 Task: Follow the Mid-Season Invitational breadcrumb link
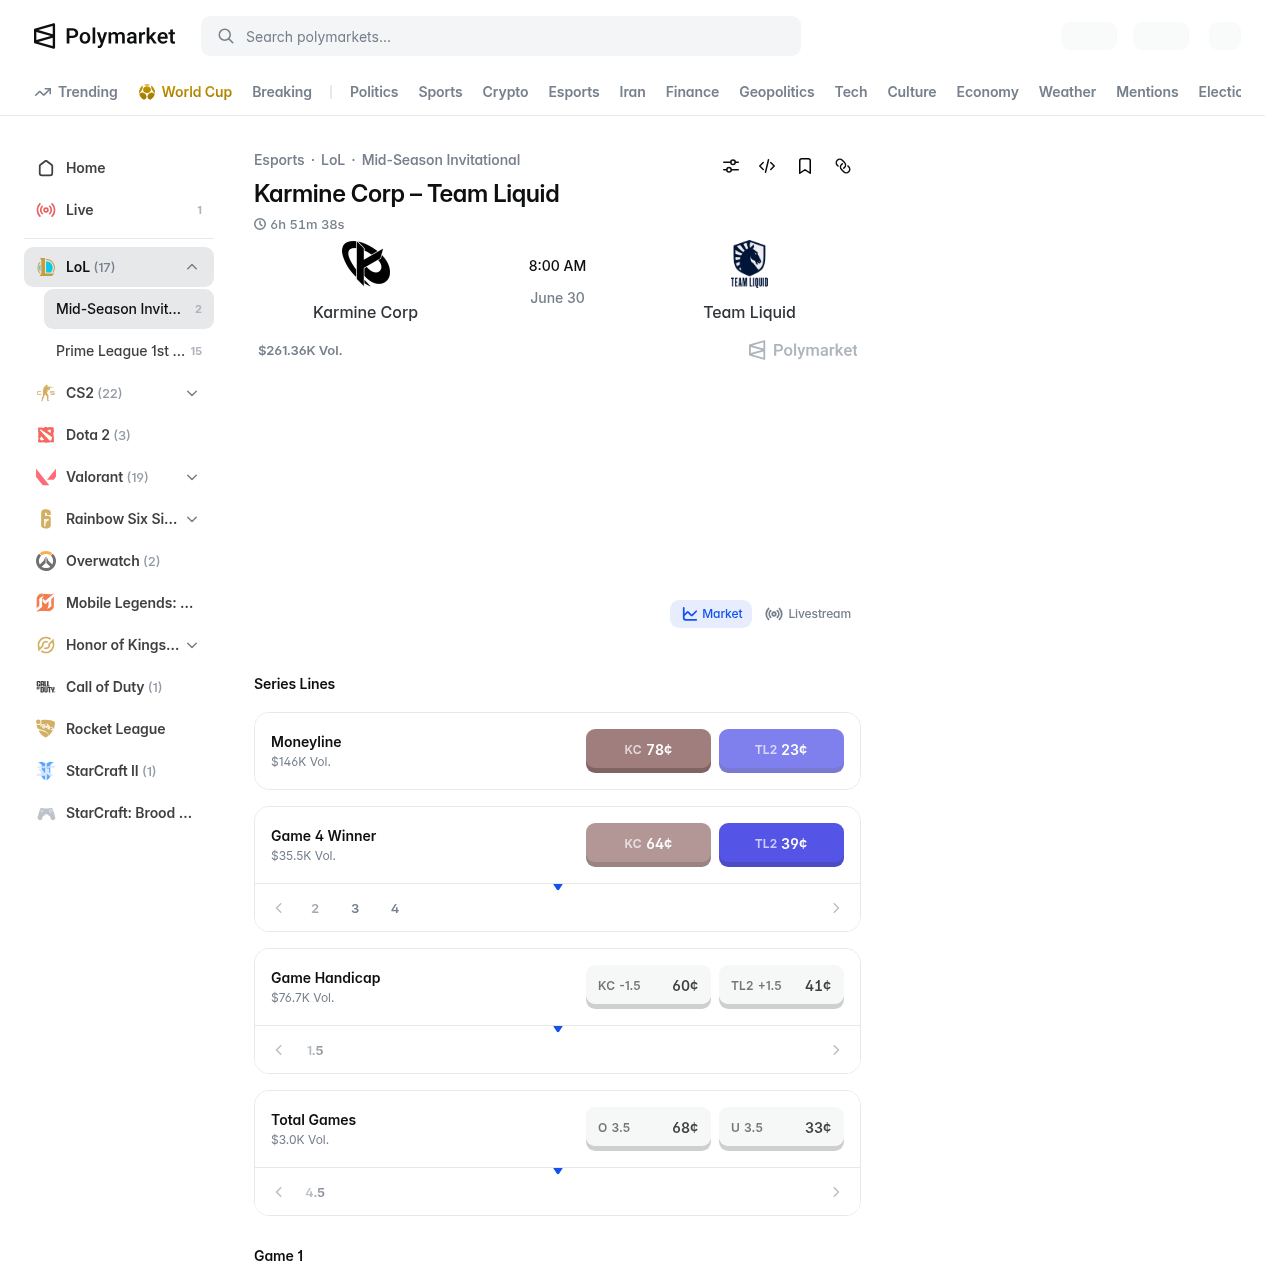441,160
